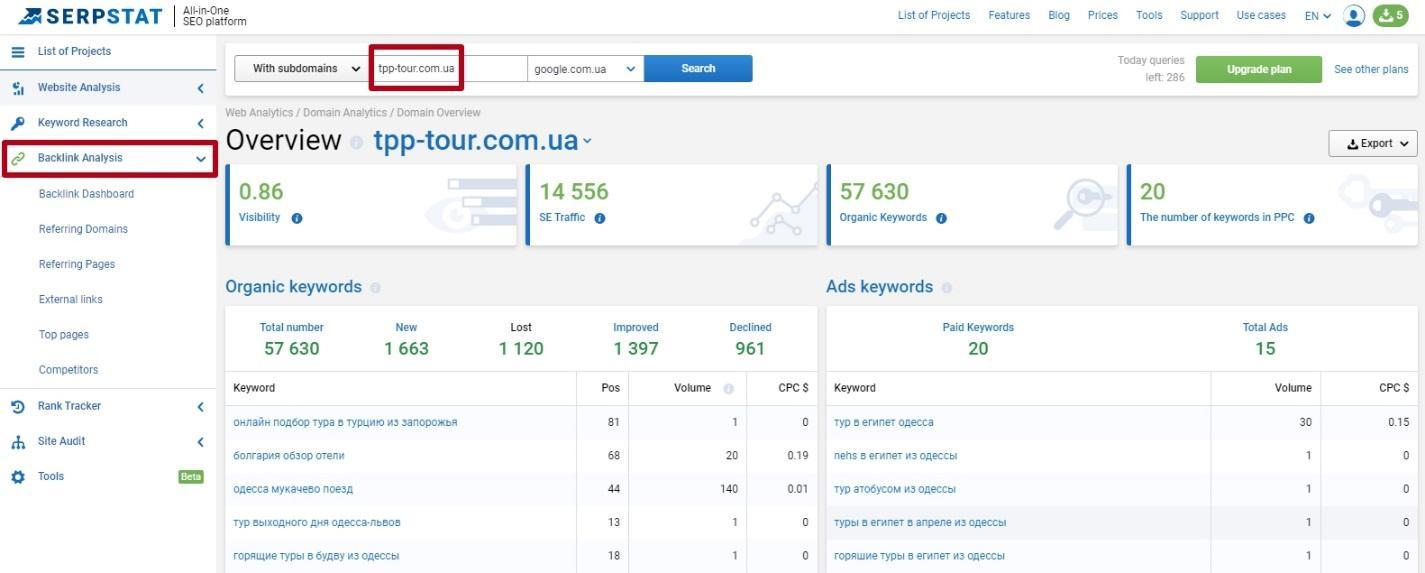Click the Keyword Research key icon

pos(18,123)
